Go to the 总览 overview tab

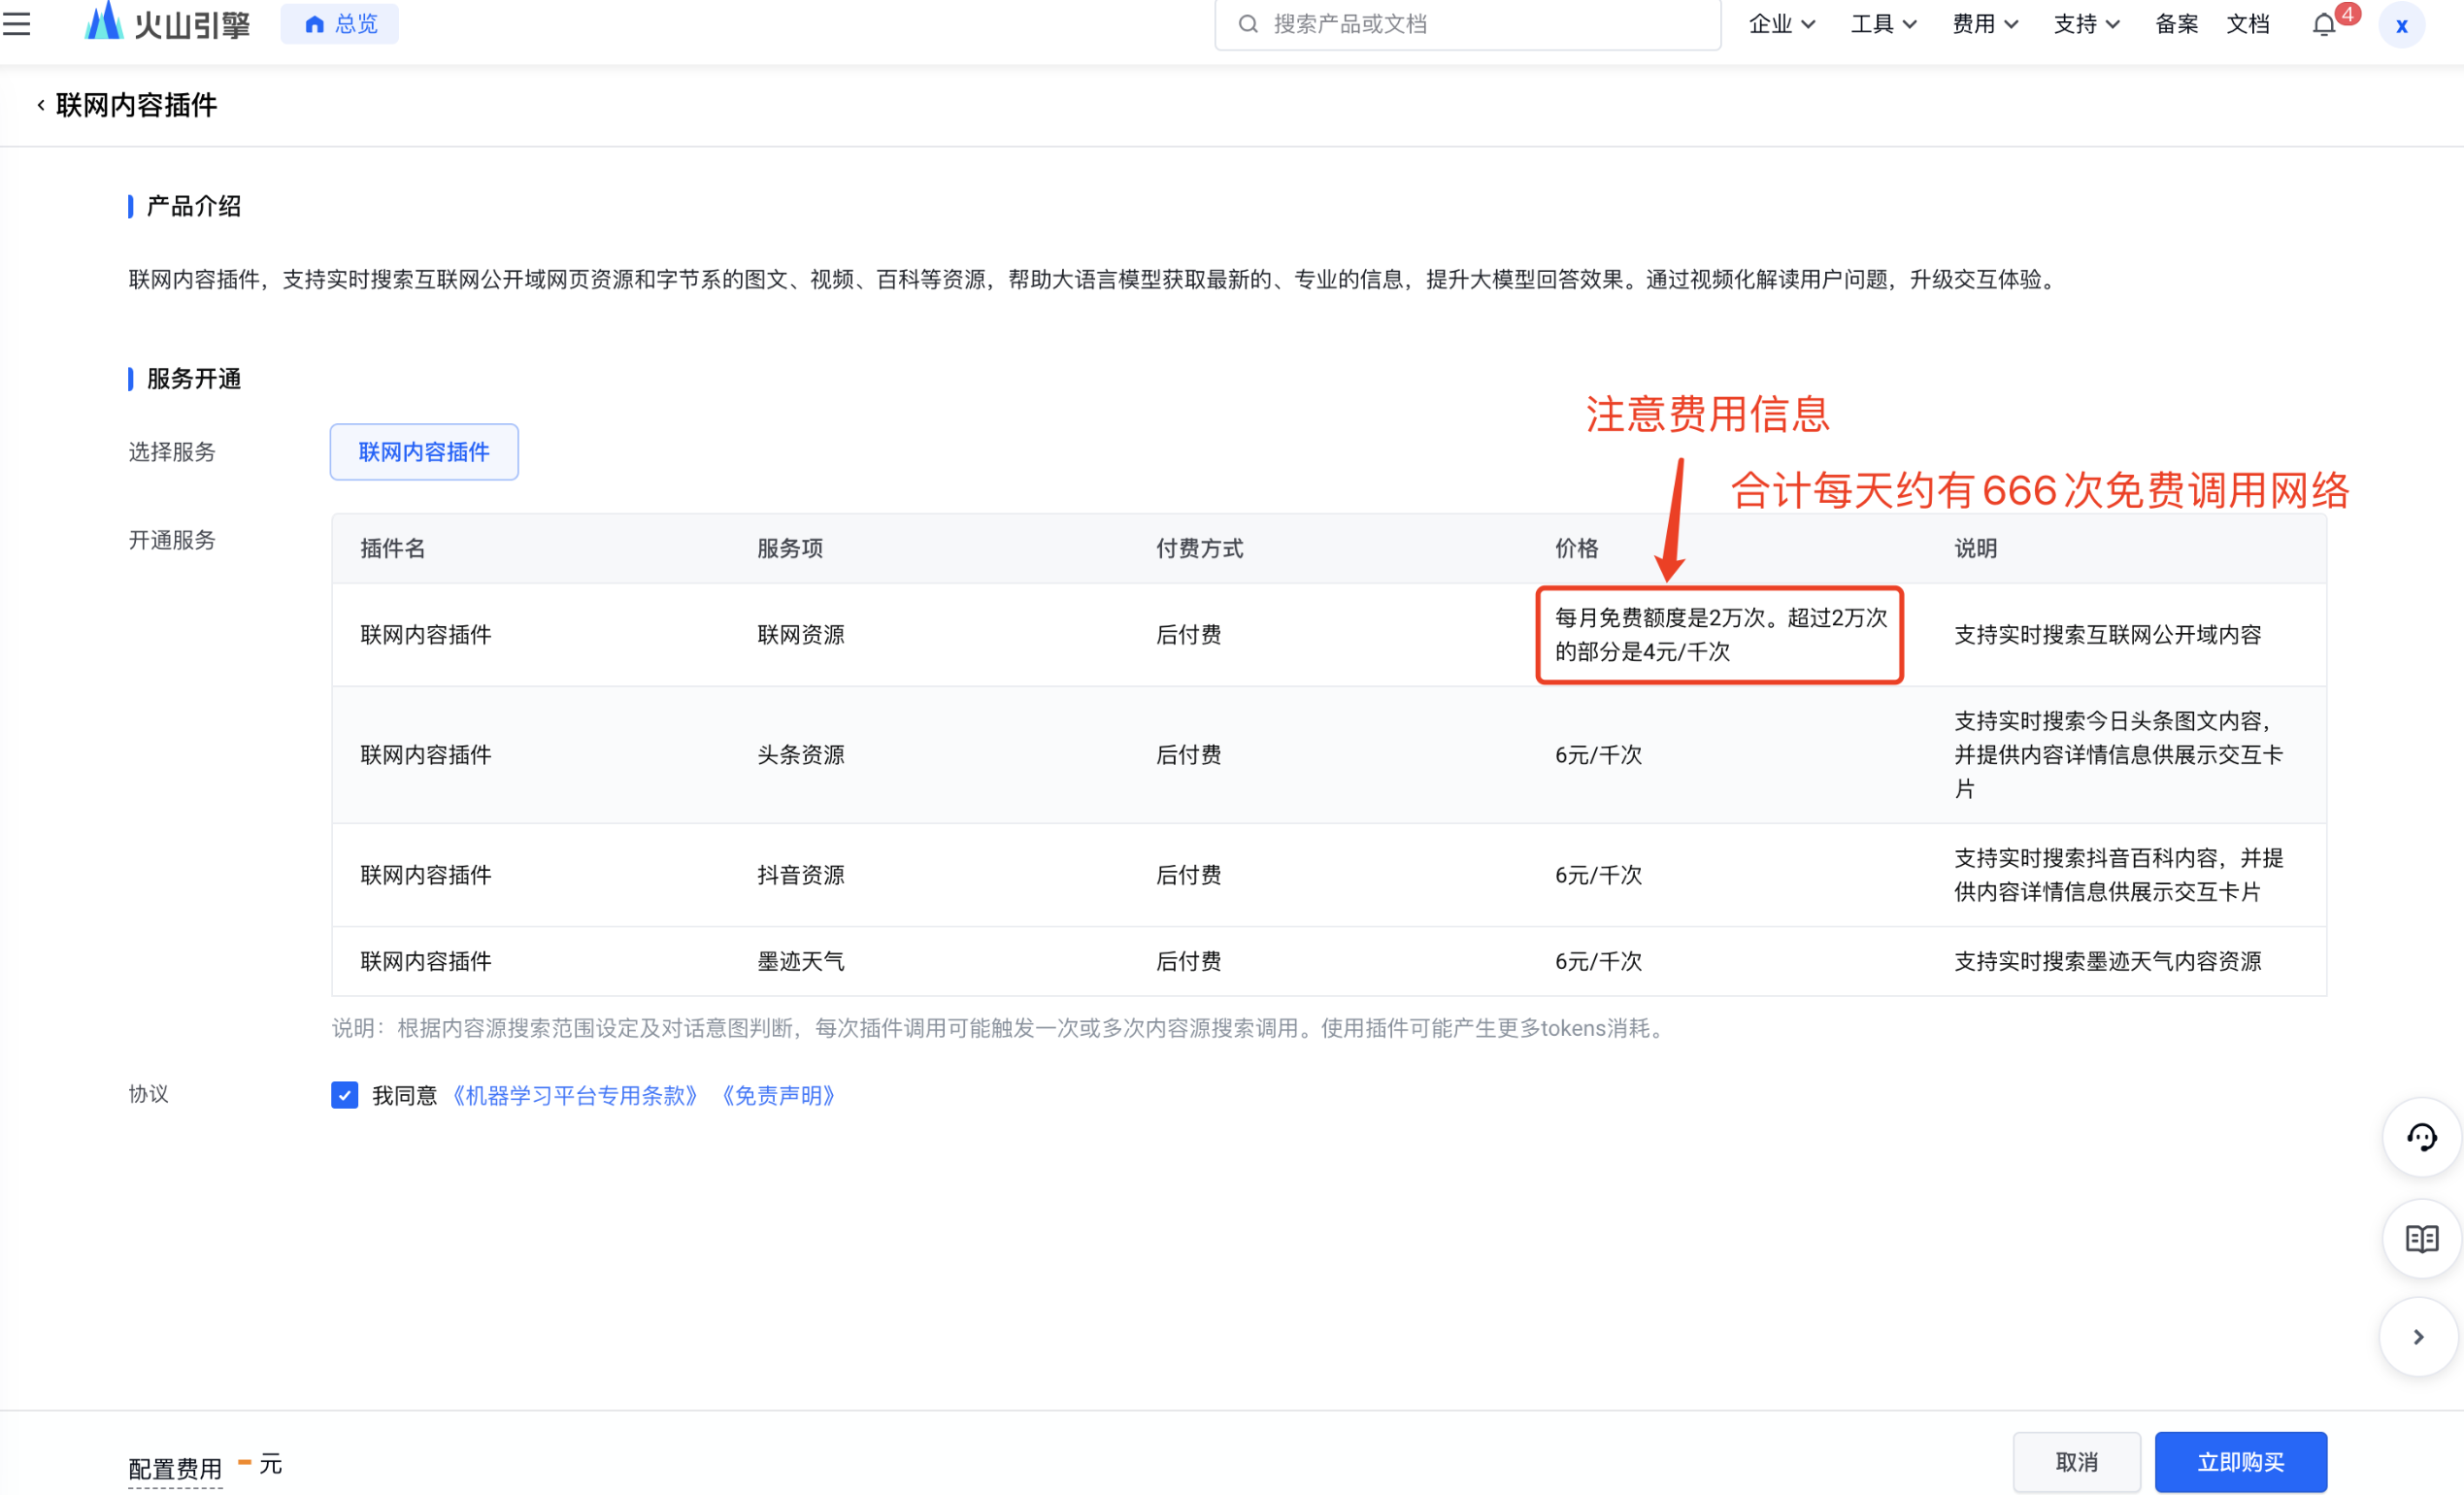click(x=340, y=24)
